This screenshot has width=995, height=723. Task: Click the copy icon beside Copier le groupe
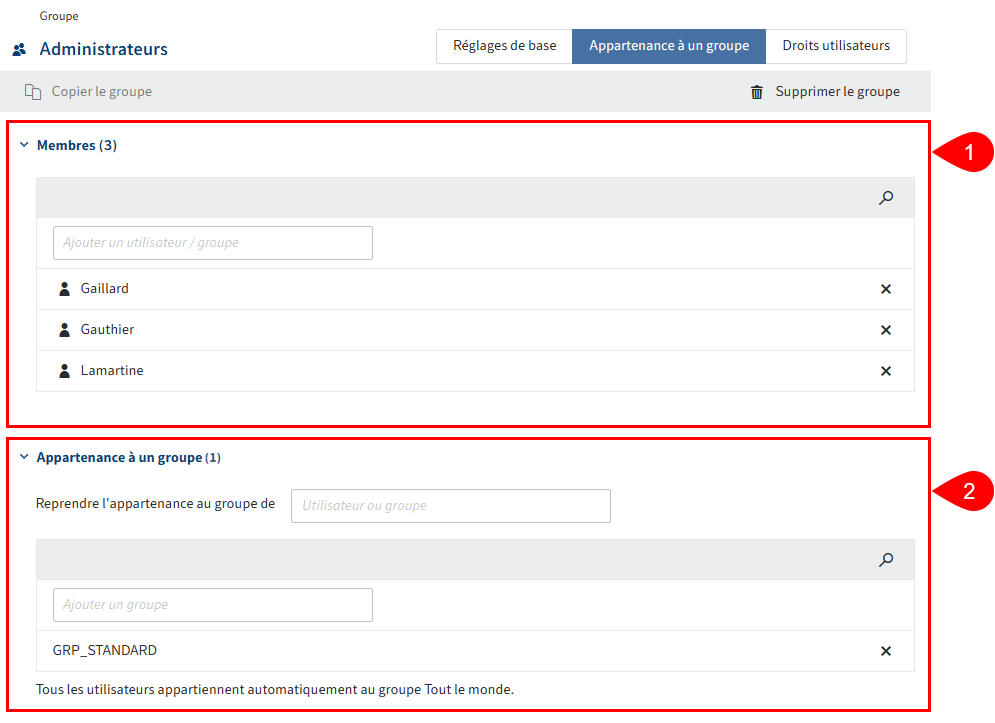tap(33, 92)
